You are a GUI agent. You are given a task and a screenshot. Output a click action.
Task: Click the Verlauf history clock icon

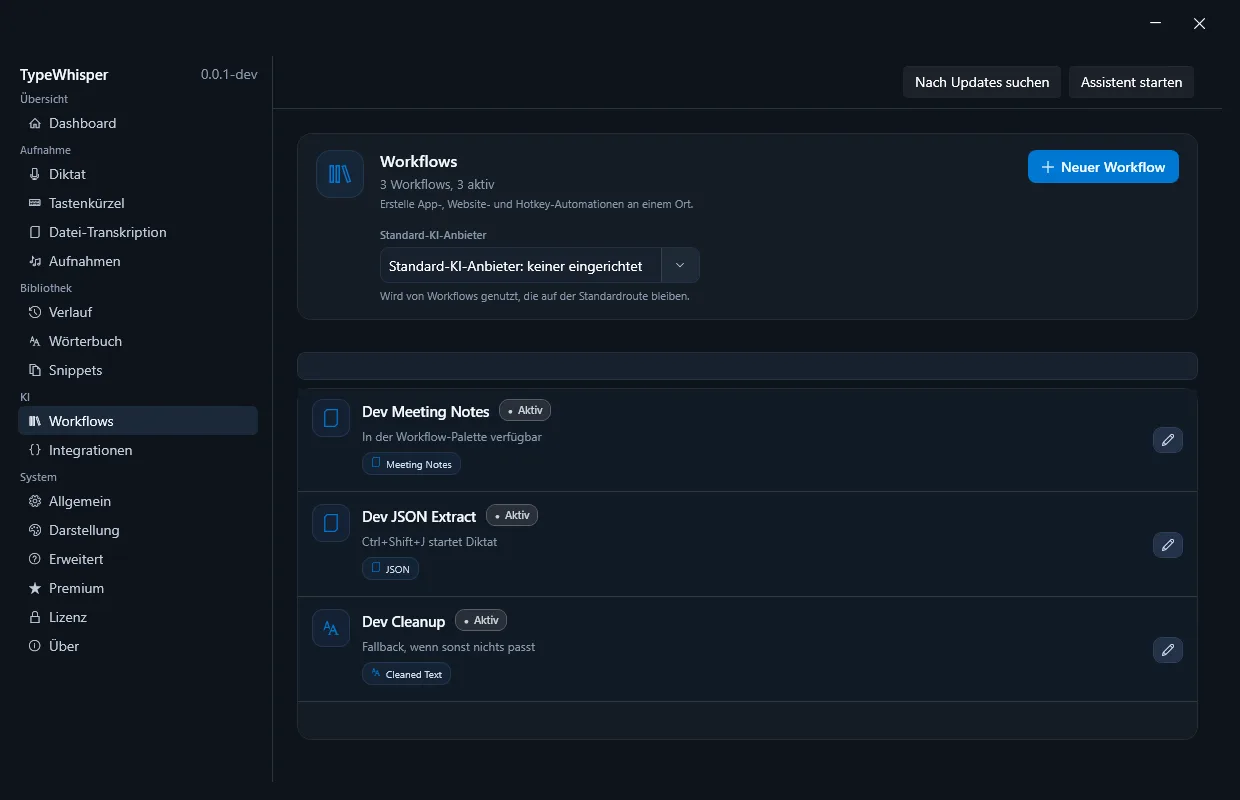36,312
